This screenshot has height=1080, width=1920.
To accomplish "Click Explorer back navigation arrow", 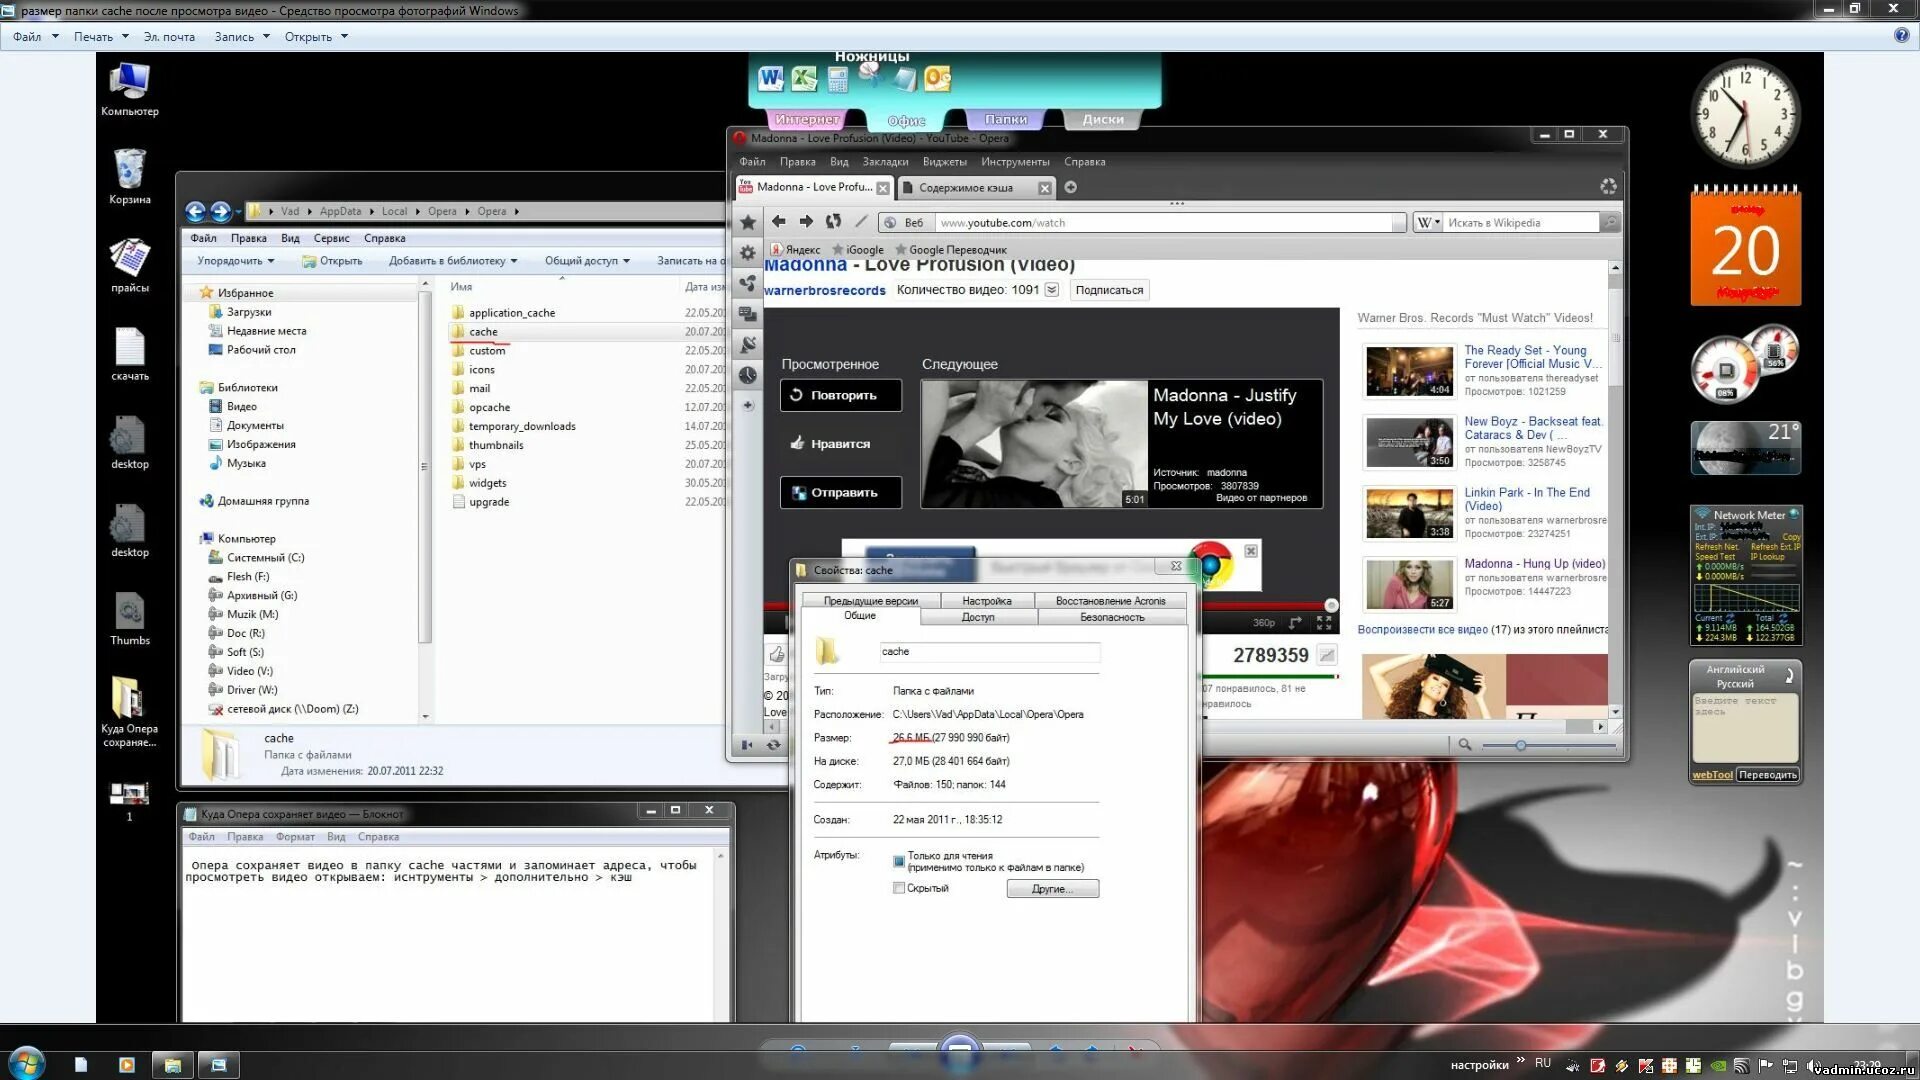I will pos(195,211).
